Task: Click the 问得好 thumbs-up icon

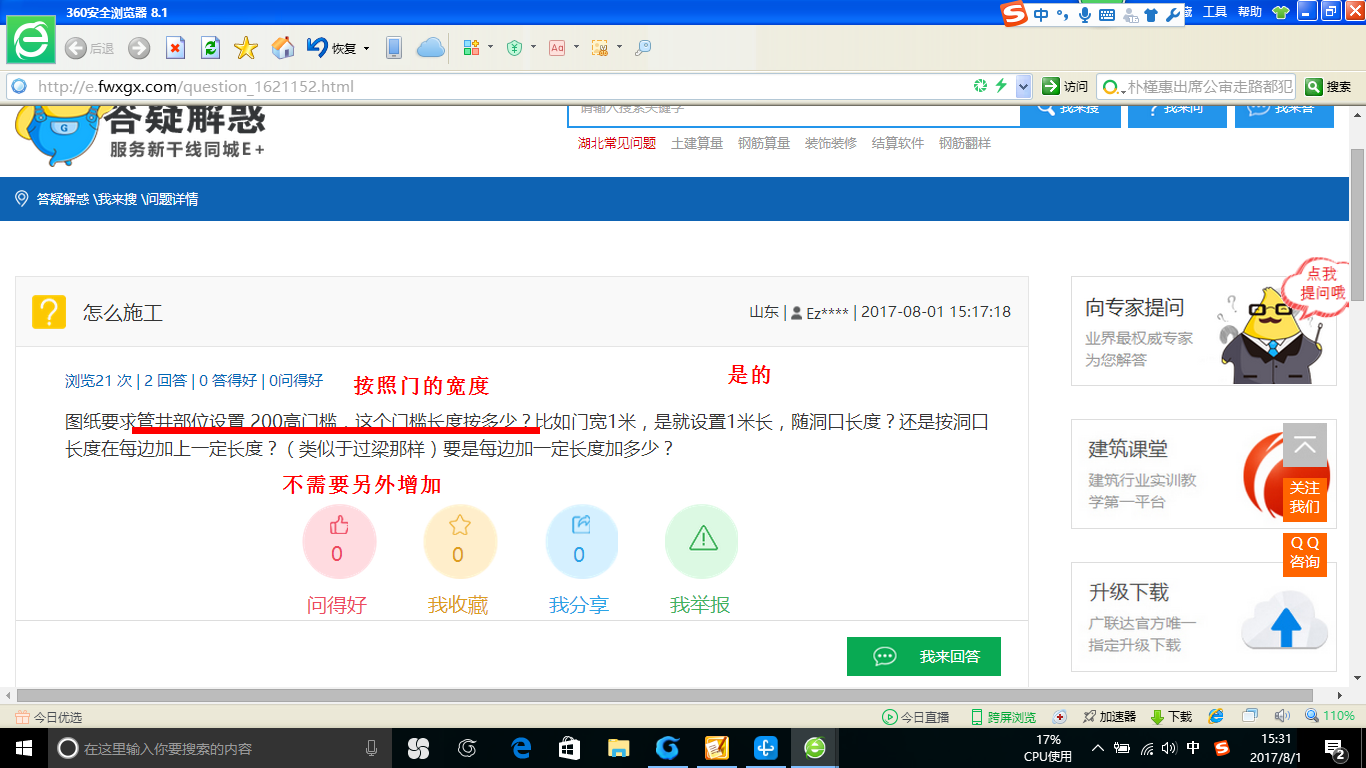Action: pyautogui.click(x=339, y=540)
